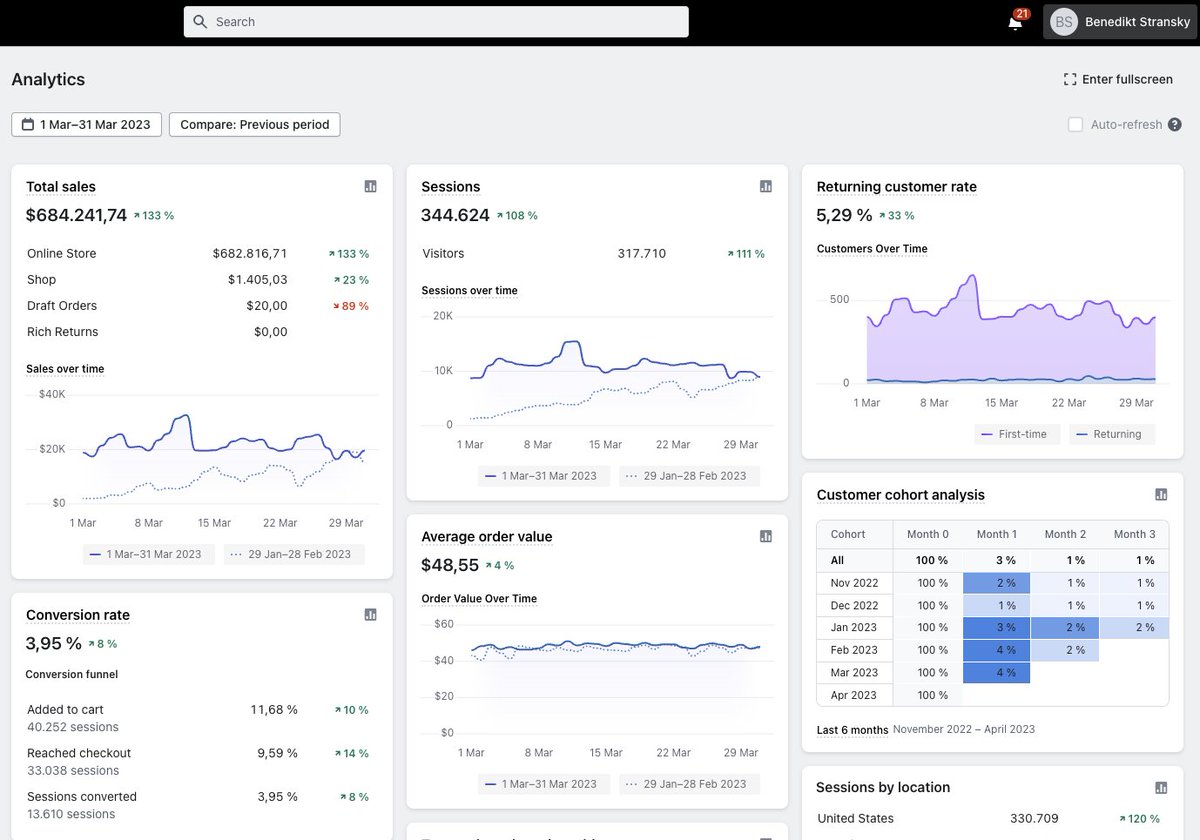Screen dimensions: 1200x840
Task: Toggle 1 Mar–31 Mar legend in Sessions chart
Action: tap(542, 476)
